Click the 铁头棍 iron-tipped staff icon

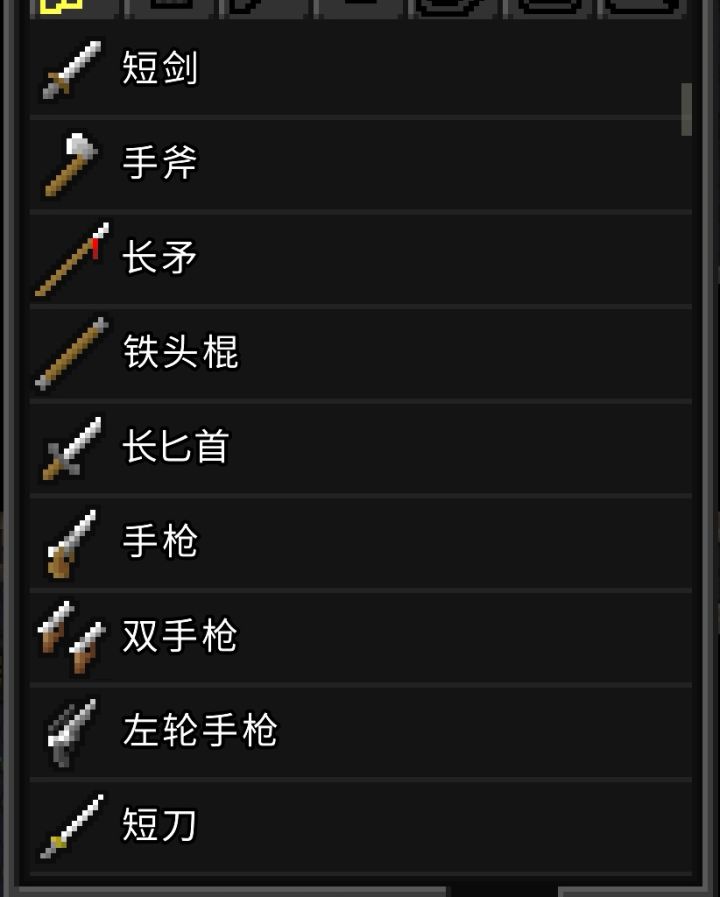coord(71,354)
